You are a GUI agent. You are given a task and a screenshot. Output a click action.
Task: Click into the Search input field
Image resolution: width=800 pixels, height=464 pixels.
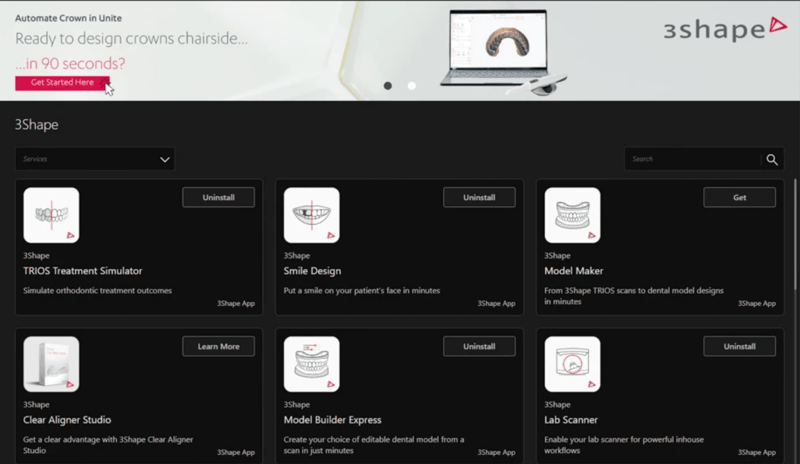[x=692, y=159]
